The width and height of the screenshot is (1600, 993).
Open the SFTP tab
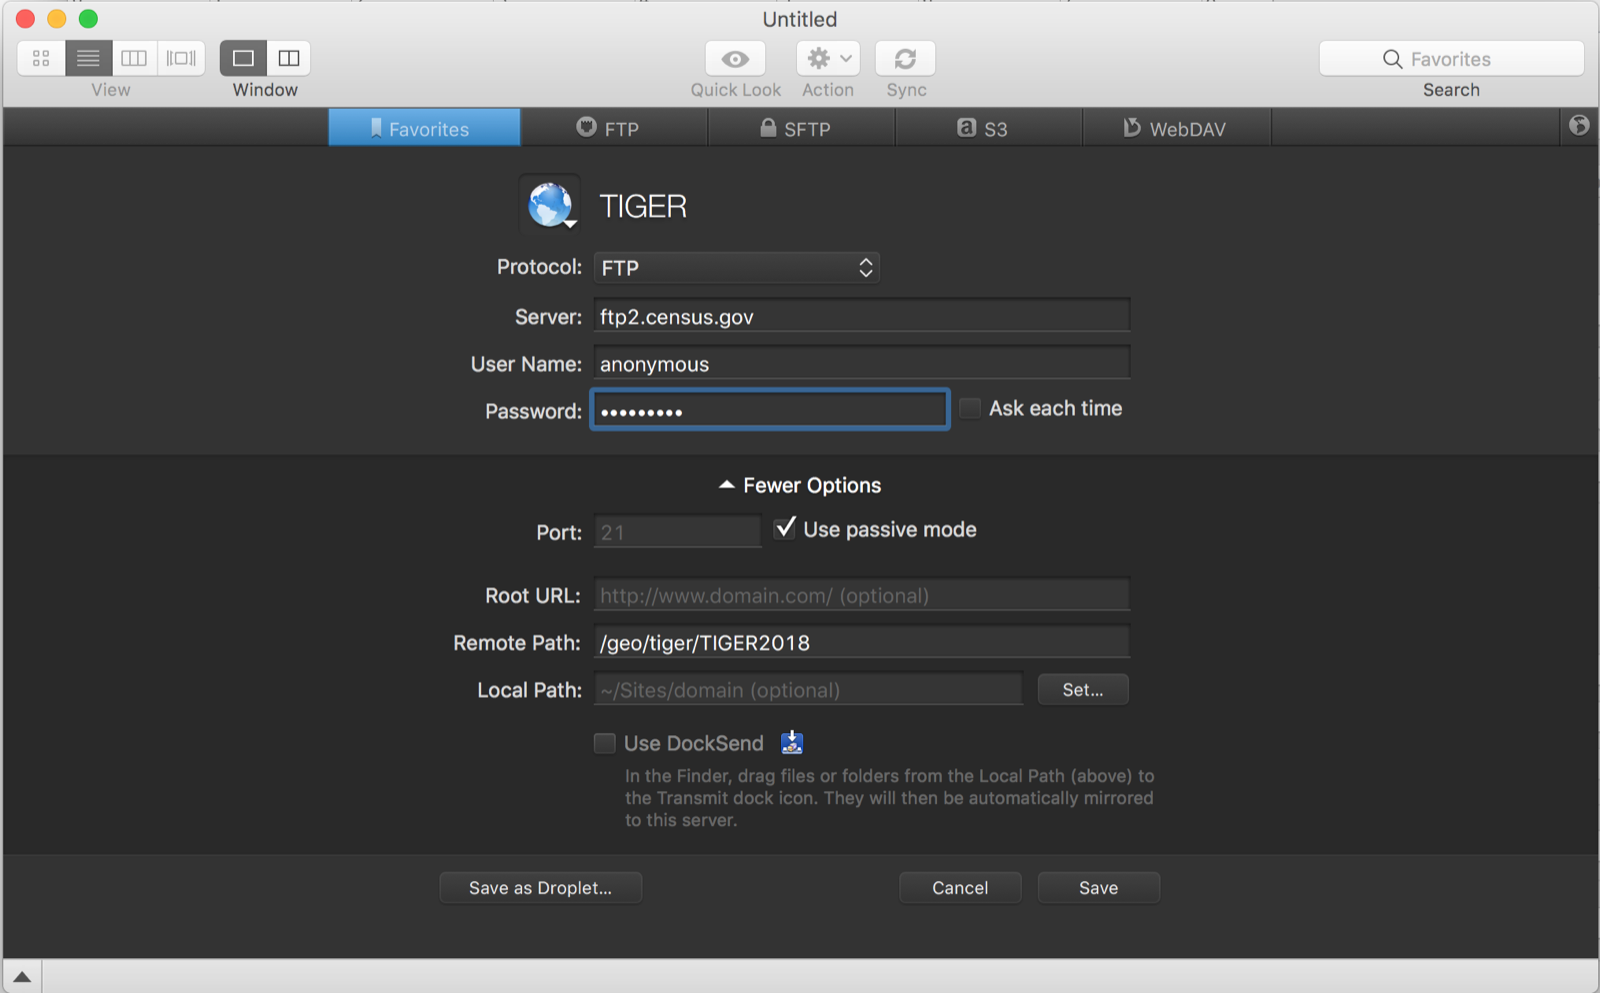pos(801,128)
